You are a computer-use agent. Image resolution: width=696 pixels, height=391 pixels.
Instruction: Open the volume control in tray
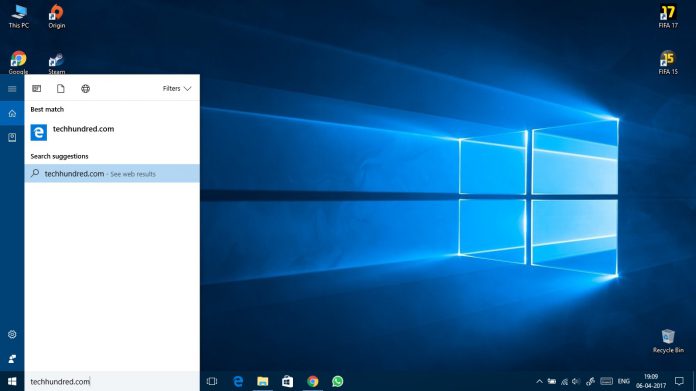pyautogui.click(x=576, y=381)
